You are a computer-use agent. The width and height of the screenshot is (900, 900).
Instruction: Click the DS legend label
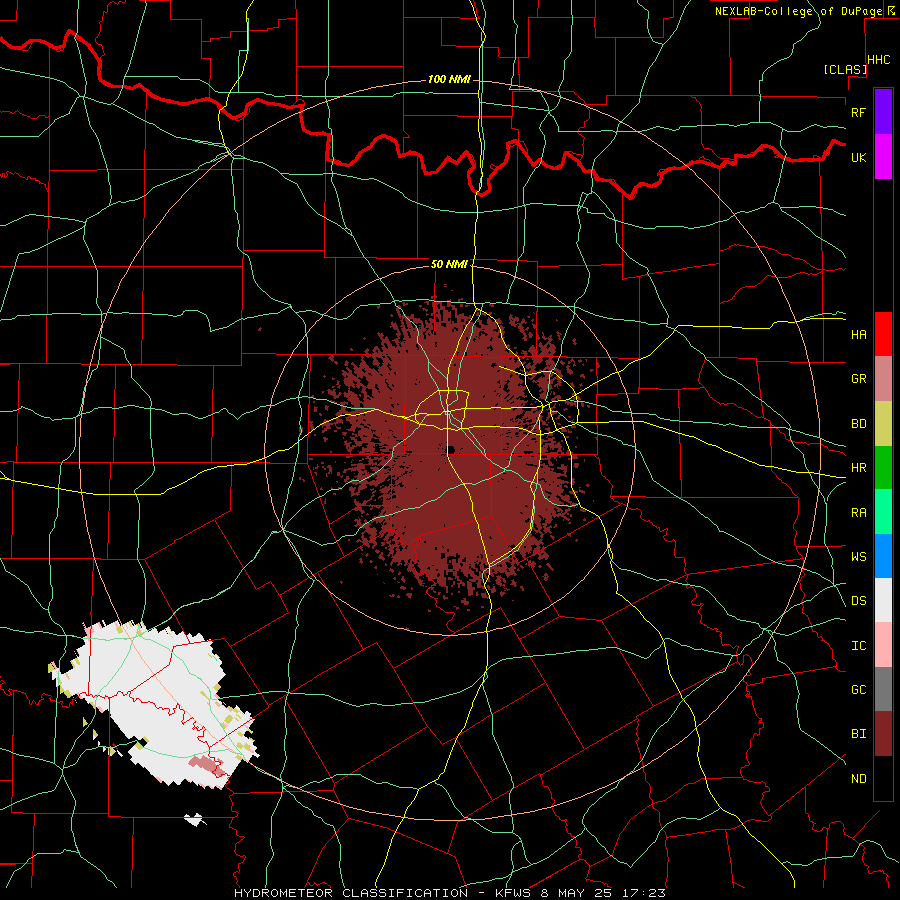(x=859, y=601)
